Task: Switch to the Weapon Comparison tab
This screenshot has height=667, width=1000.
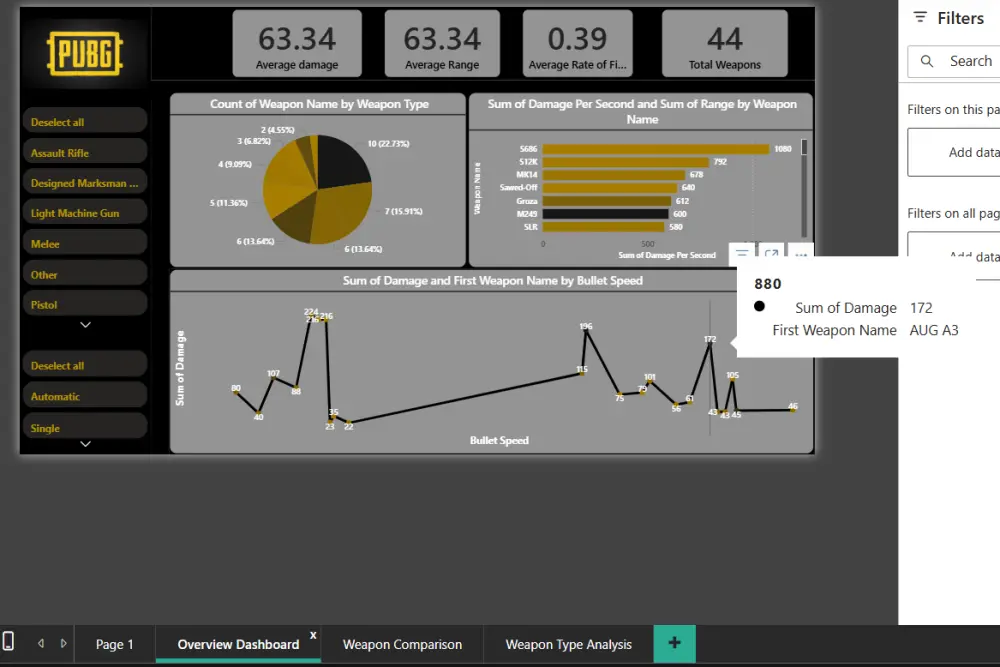Action: 401,643
